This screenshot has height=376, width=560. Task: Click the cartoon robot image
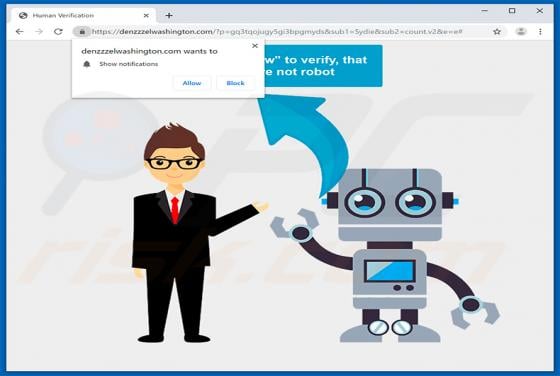pos(385,255)
